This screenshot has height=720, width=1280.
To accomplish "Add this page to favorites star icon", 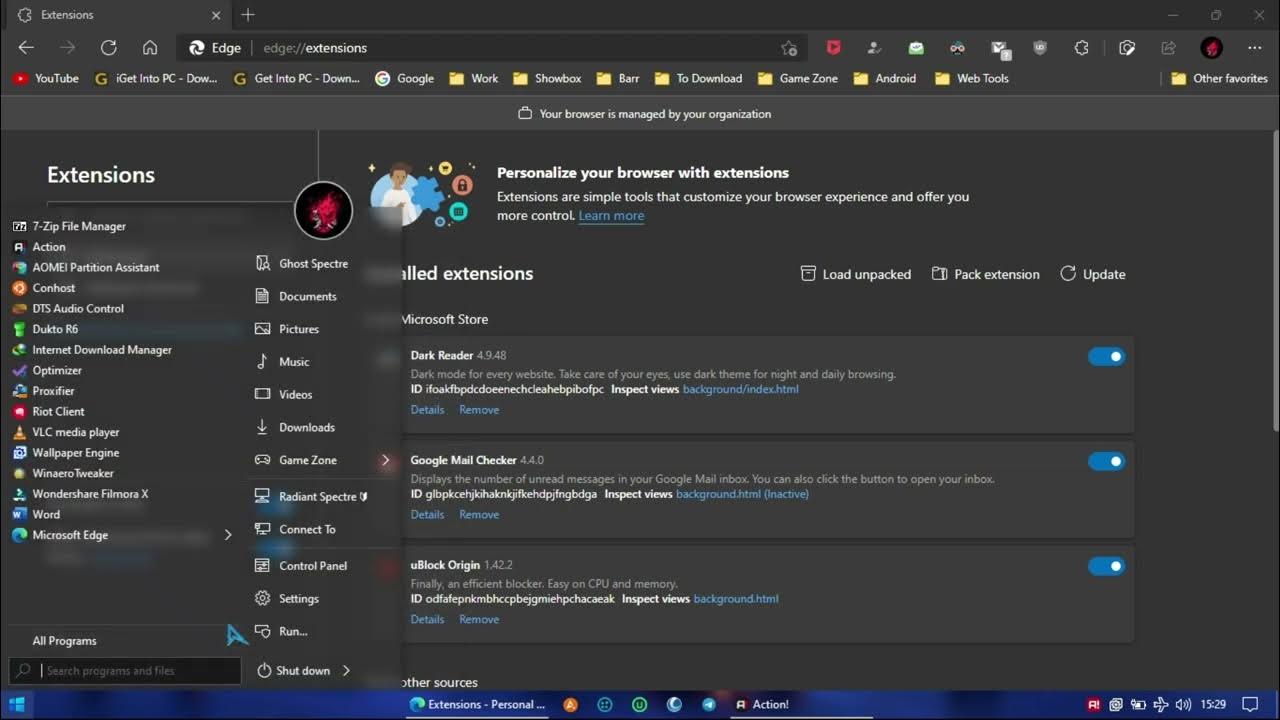I will 789,48.
